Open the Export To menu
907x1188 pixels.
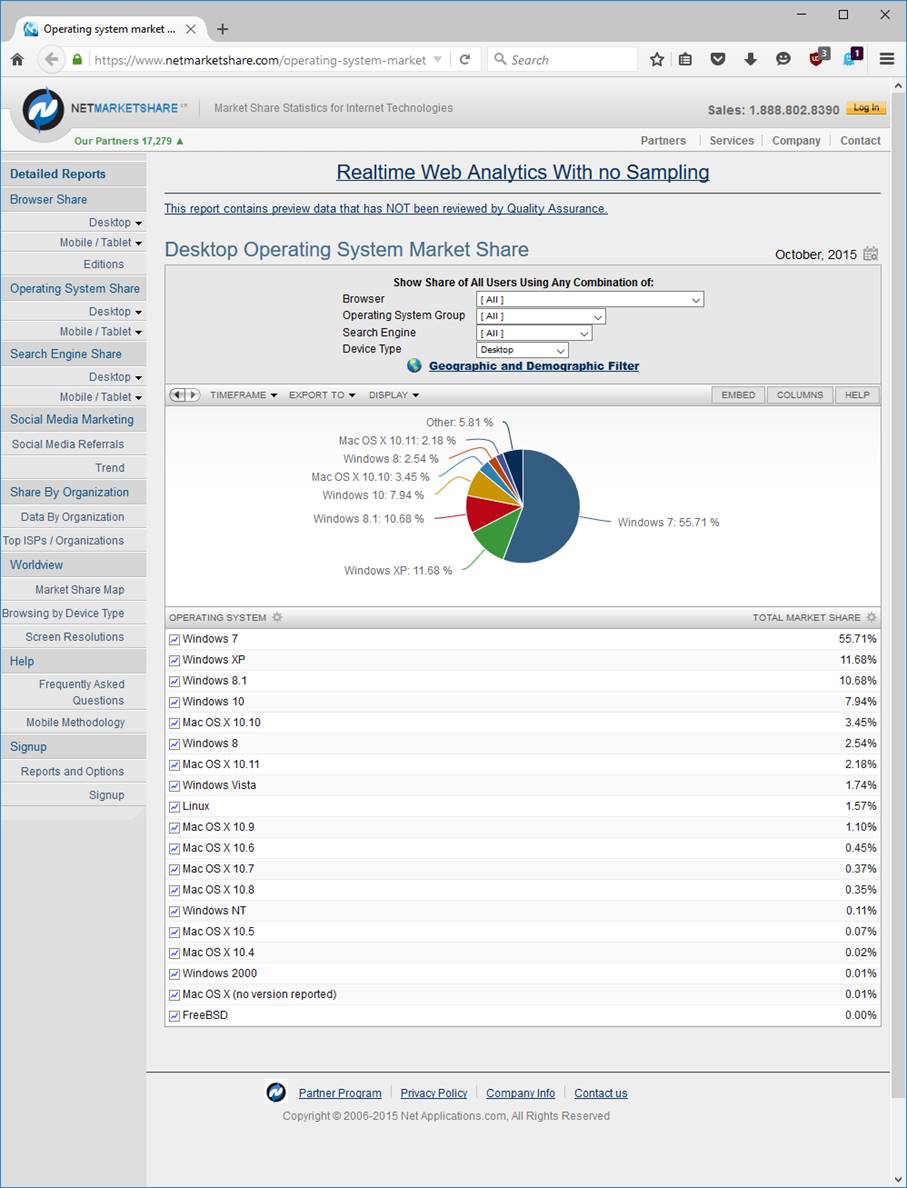(322, 395)
